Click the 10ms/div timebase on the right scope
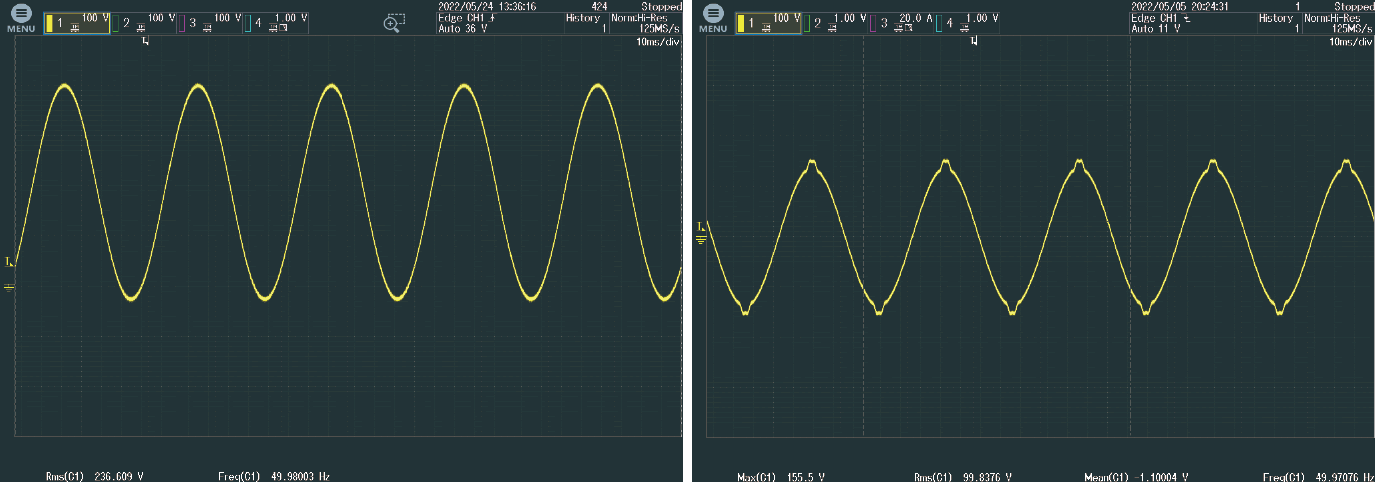The height and width of the screenshot is (482, 1375). click(1350, 42)
